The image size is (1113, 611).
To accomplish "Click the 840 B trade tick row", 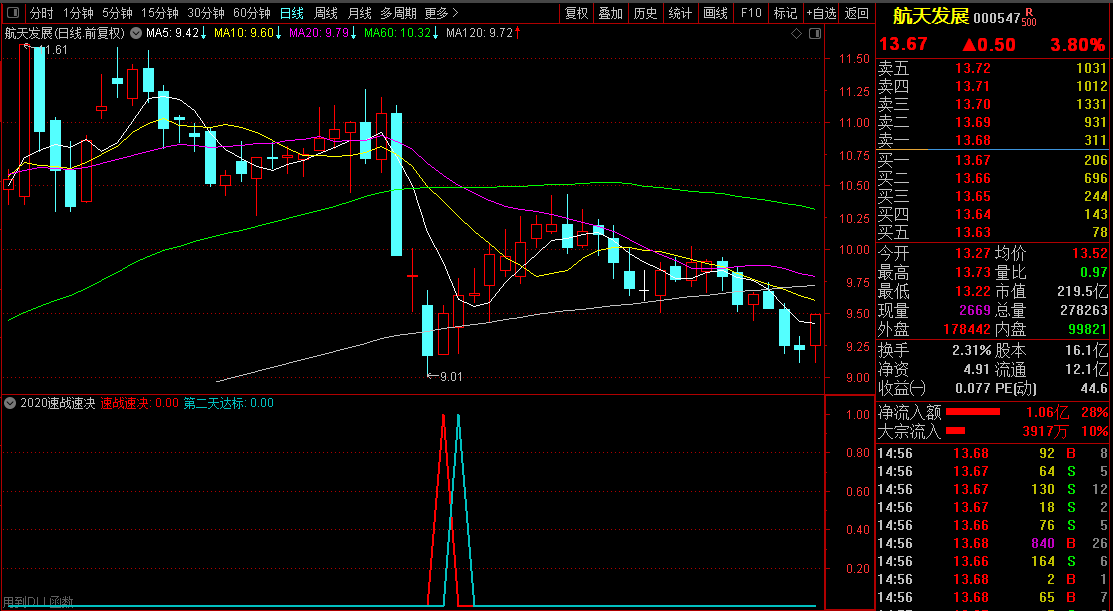I will [x=993, y=544].
